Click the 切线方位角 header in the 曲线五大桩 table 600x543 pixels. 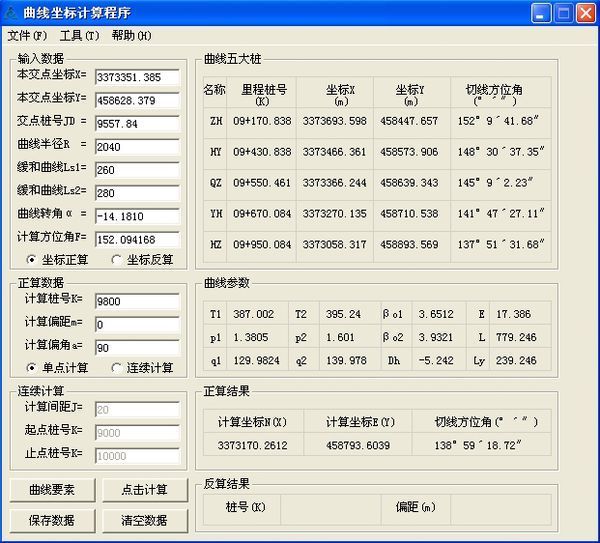(501, 92)
